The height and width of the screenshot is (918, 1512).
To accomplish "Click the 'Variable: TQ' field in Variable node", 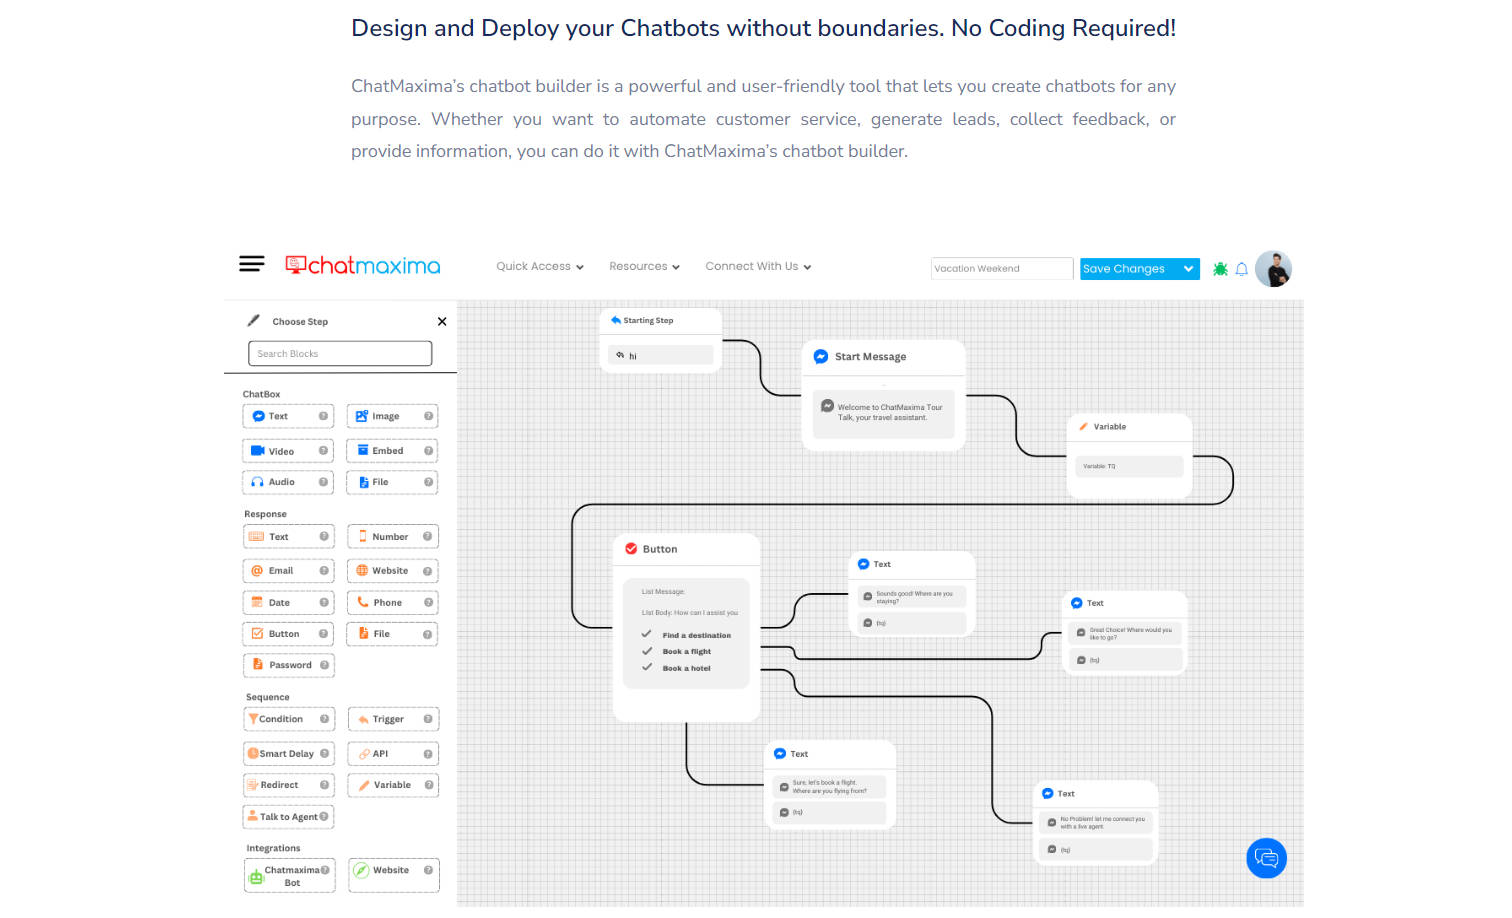I will 1130,466.
